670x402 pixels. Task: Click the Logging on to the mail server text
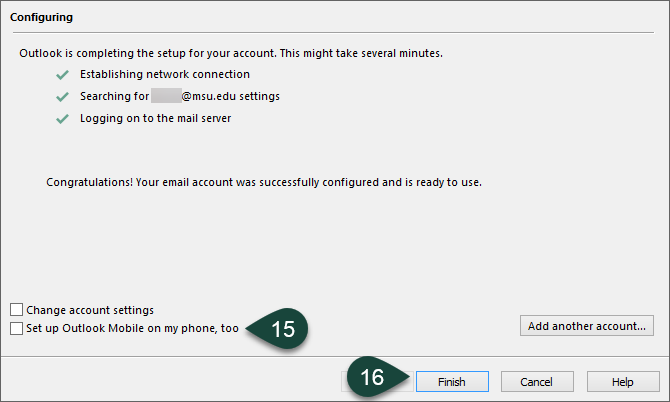coord(157,118)
